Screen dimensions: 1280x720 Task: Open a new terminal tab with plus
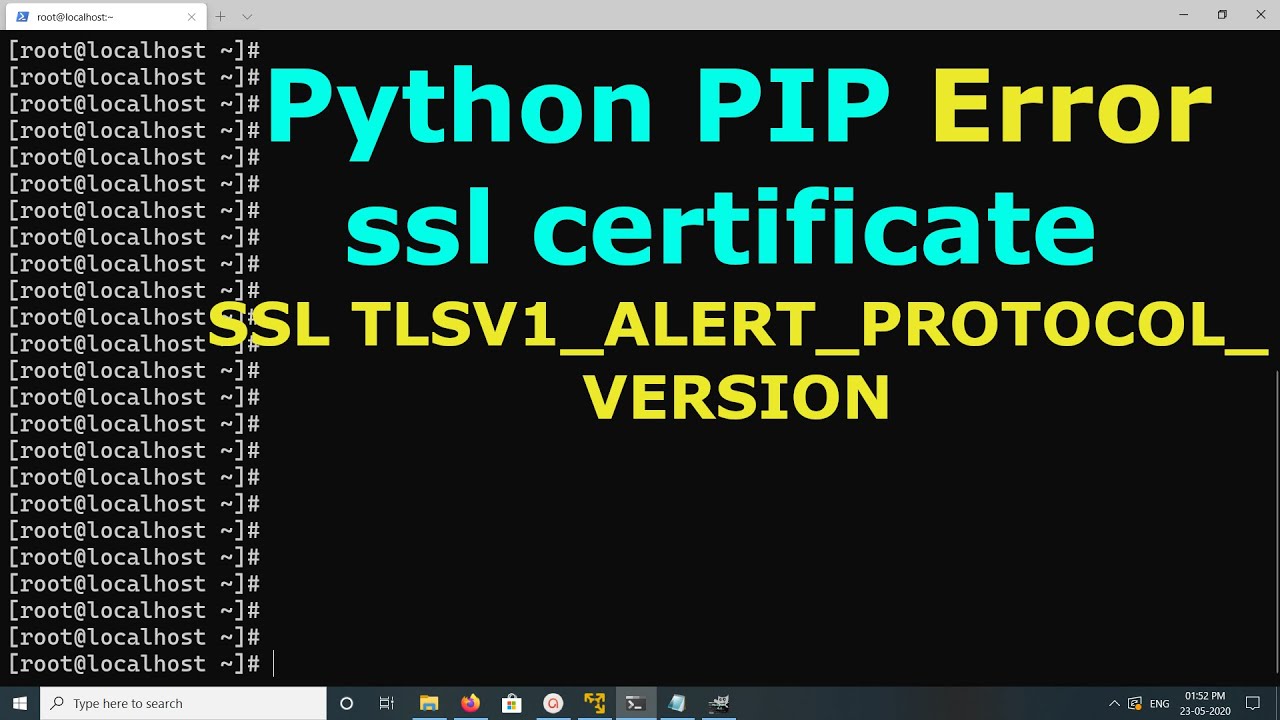click(221, 16)
